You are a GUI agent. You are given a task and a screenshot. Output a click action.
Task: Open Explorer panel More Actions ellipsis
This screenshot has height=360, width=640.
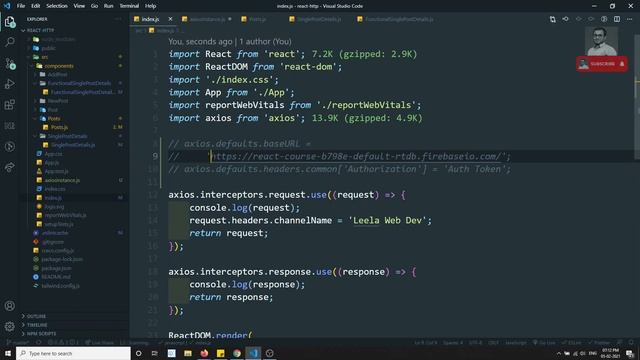click(118, 19)
